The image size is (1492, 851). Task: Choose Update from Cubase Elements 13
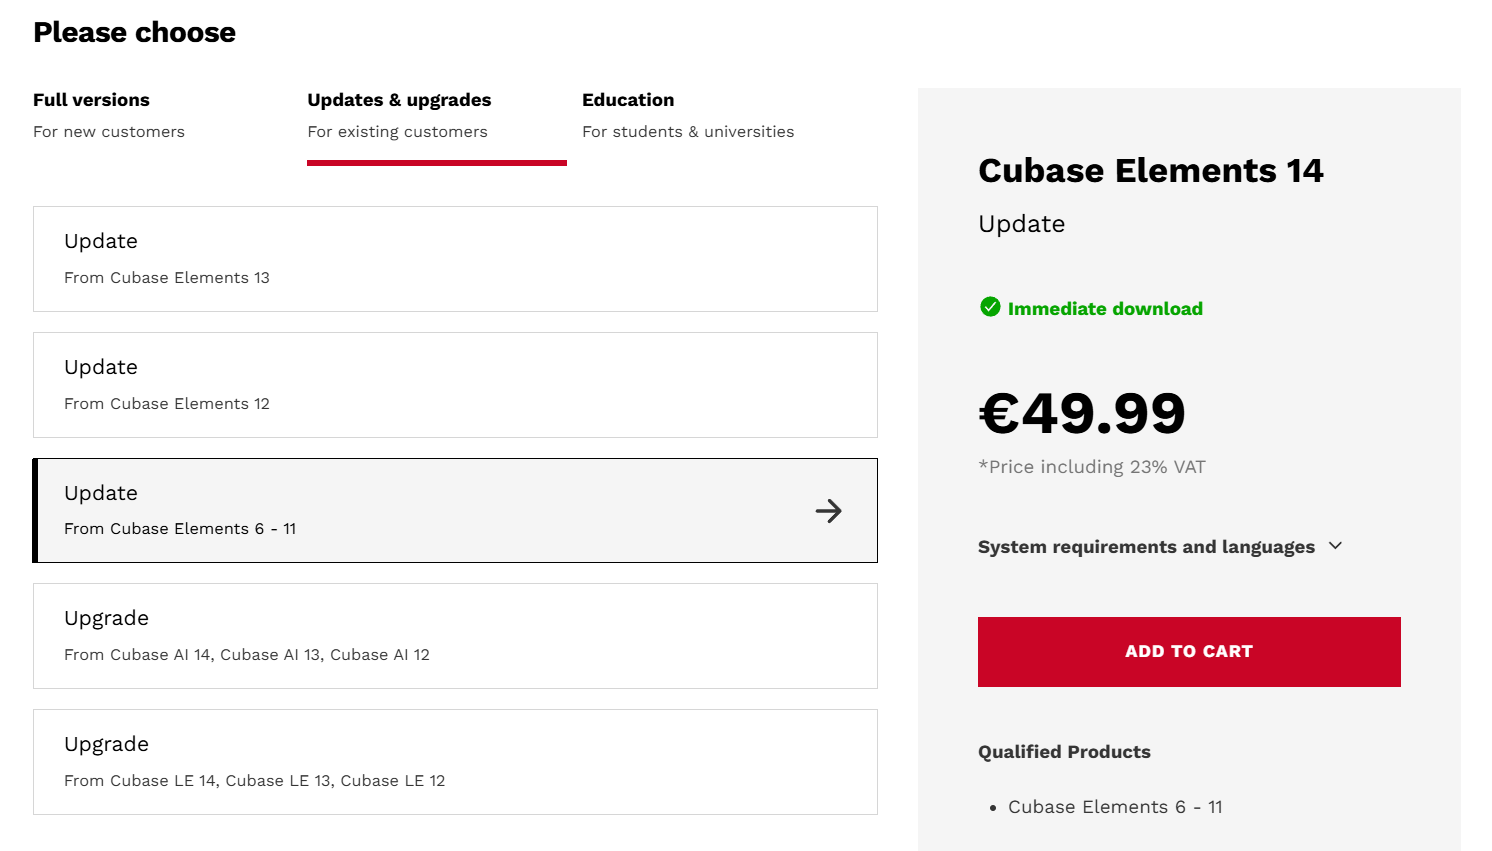(x=455, y=259)
